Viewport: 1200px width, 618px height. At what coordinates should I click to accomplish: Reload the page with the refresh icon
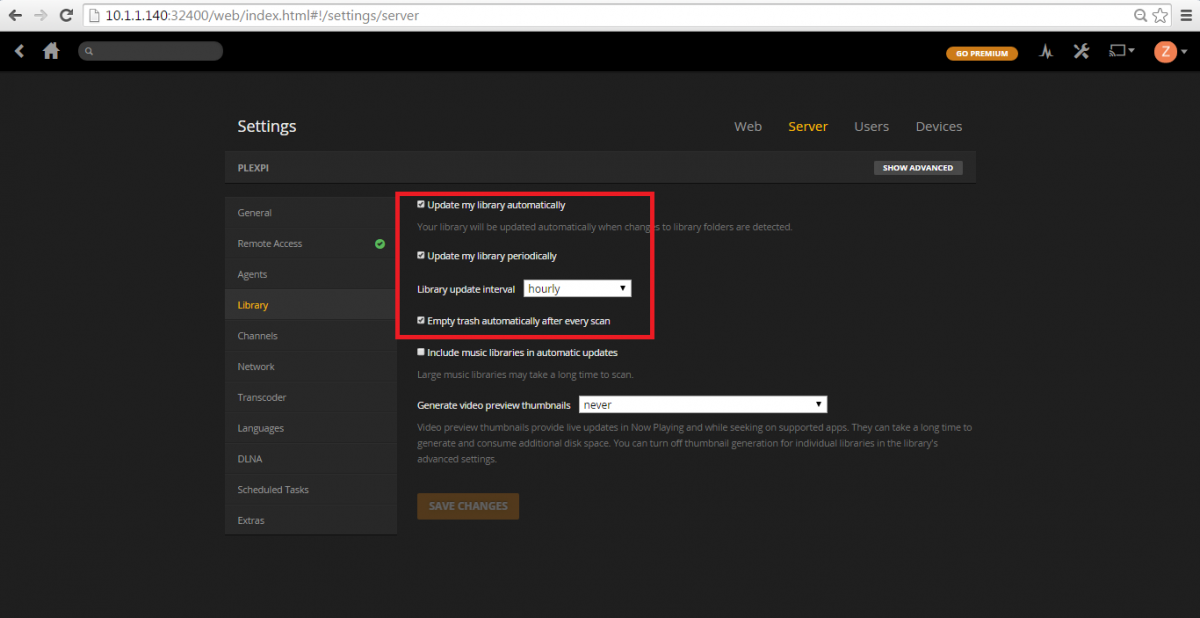pos(66,15)
